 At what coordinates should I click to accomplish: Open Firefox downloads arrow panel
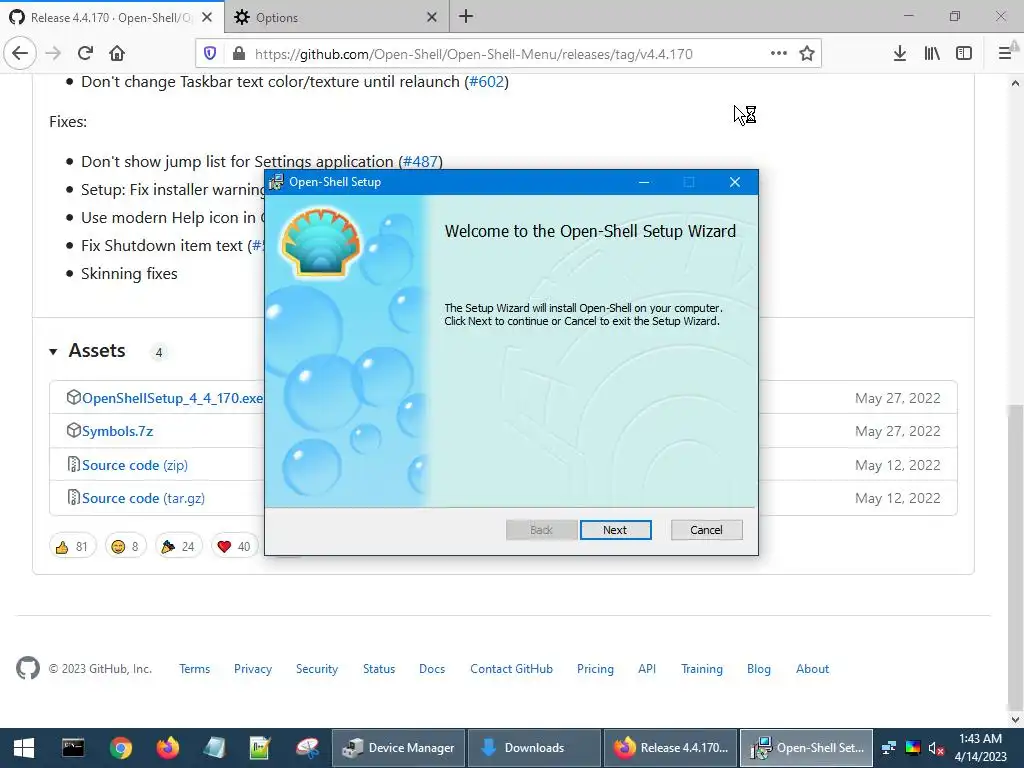coord(900,54)
